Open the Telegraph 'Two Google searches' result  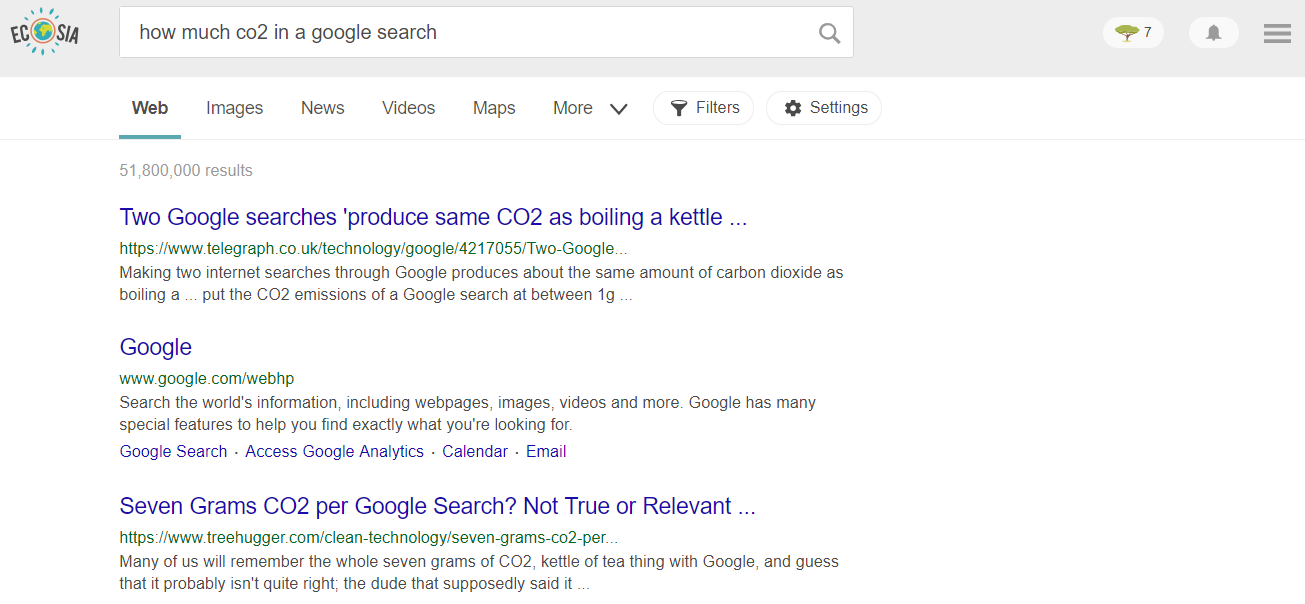tap(433, 217)
